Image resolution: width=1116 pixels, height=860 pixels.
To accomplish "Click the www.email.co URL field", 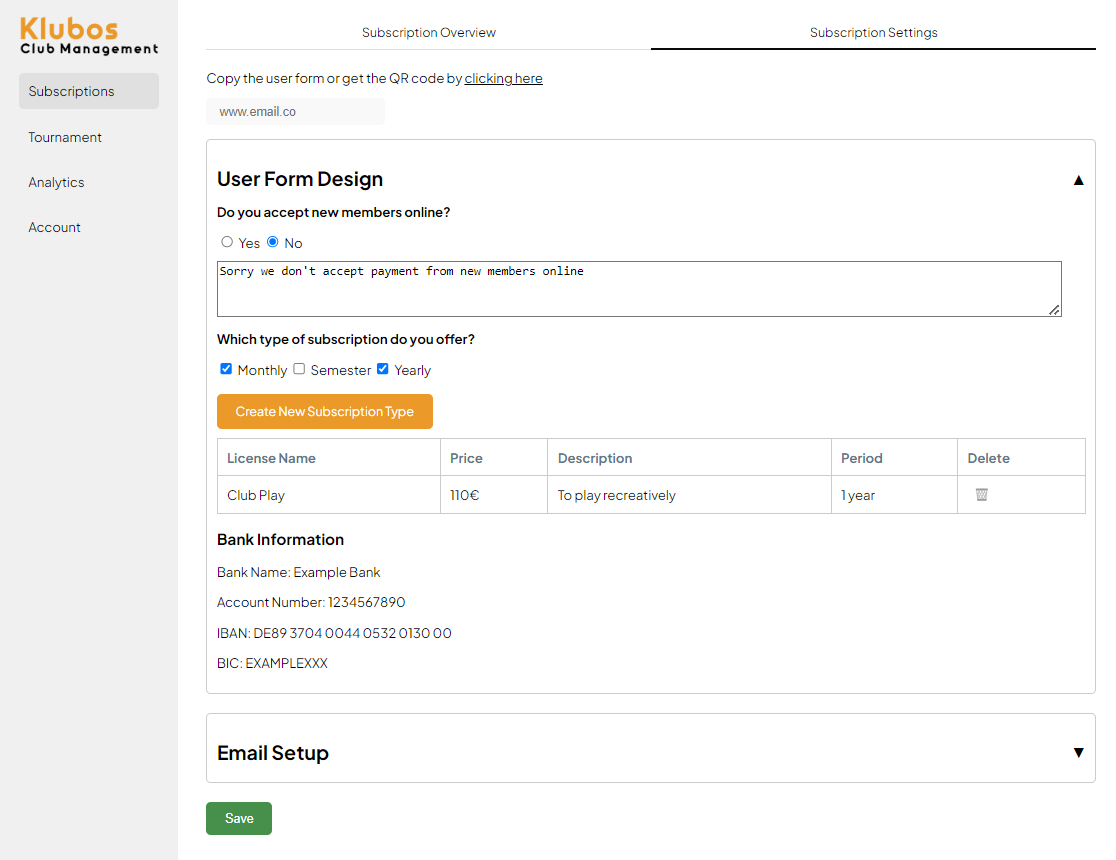I will click(295, 112).
